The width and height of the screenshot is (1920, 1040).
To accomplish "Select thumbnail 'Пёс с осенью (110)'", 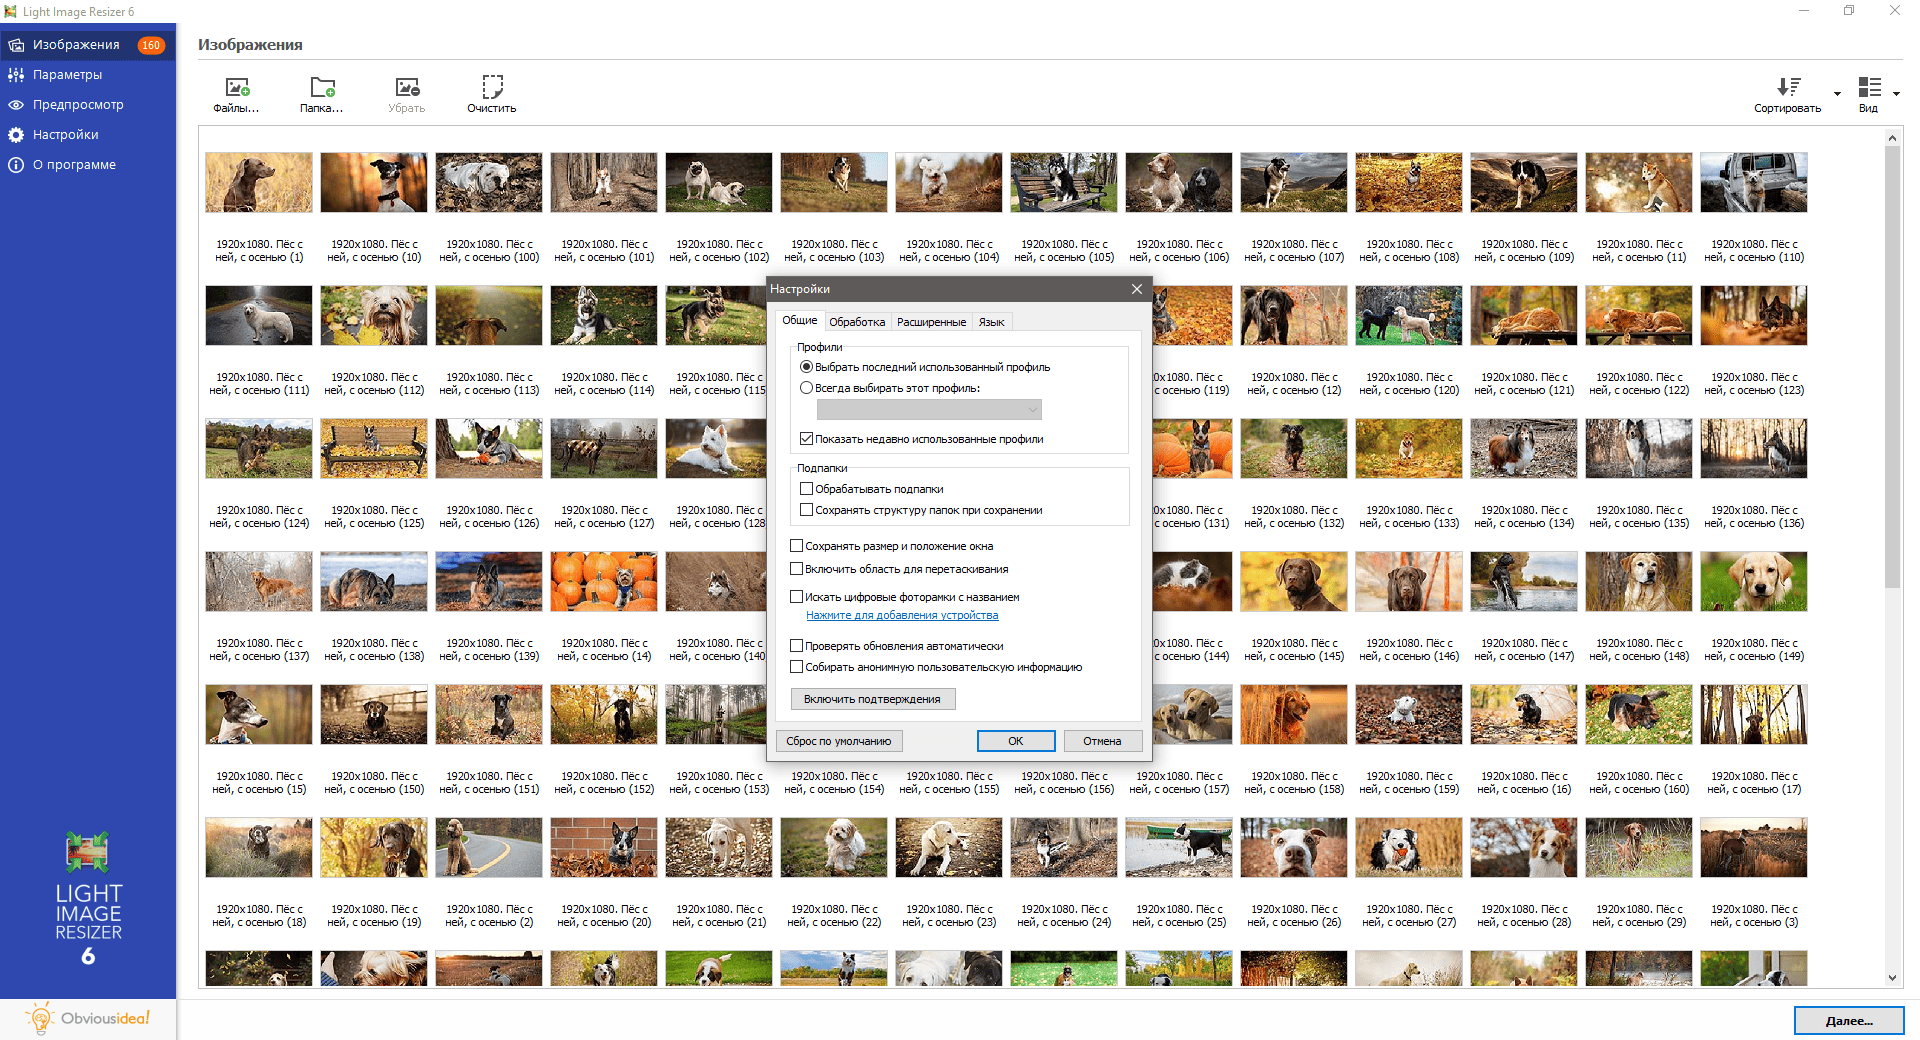I will [1754, 183].
